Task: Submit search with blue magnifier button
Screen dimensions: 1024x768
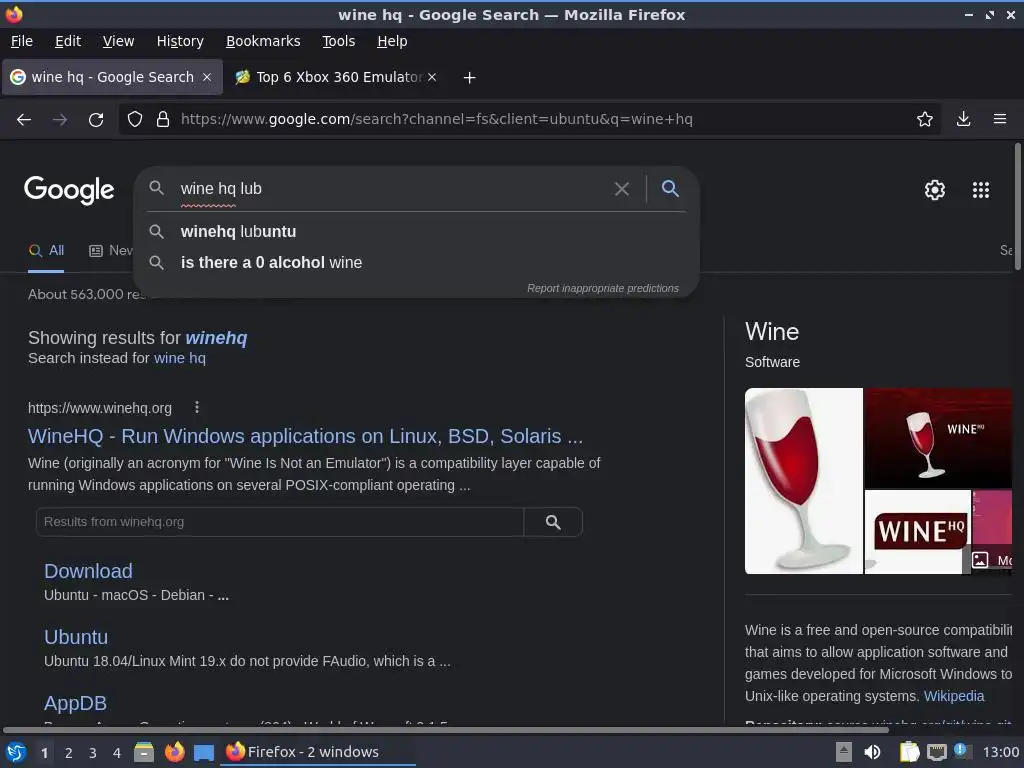Action: [x=670, y=189]
